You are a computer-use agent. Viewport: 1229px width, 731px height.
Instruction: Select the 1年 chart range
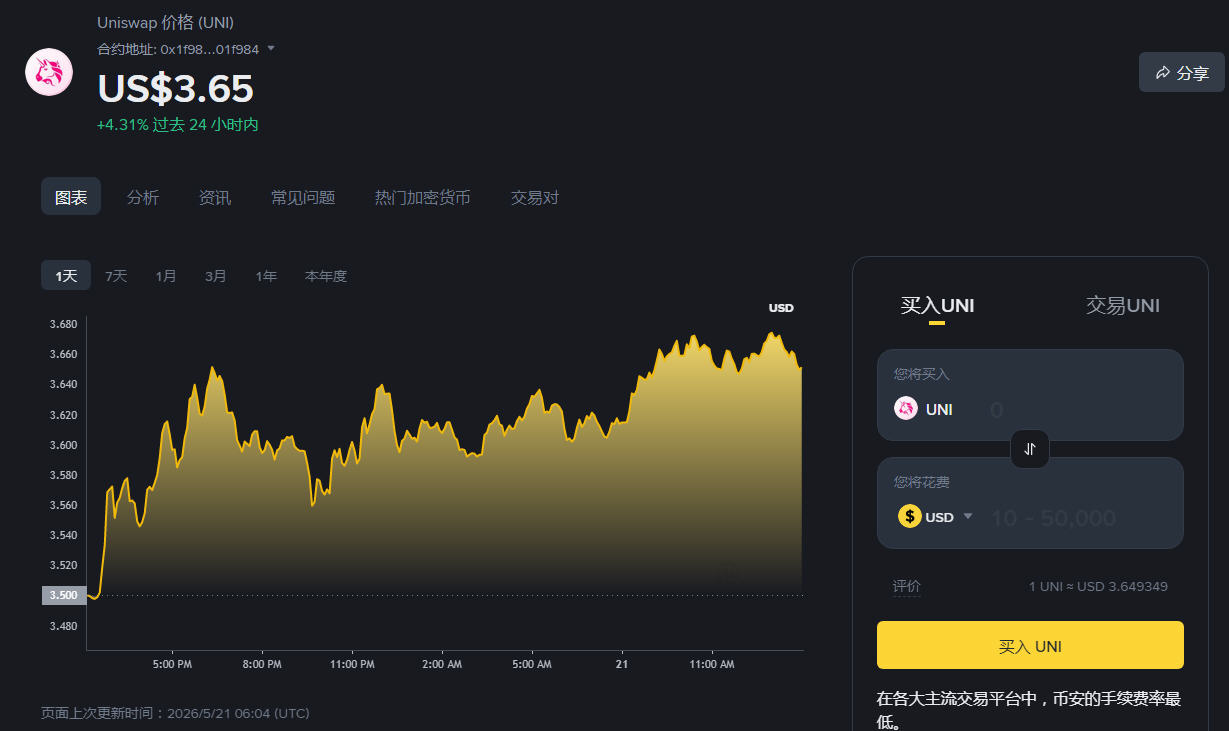266,276
